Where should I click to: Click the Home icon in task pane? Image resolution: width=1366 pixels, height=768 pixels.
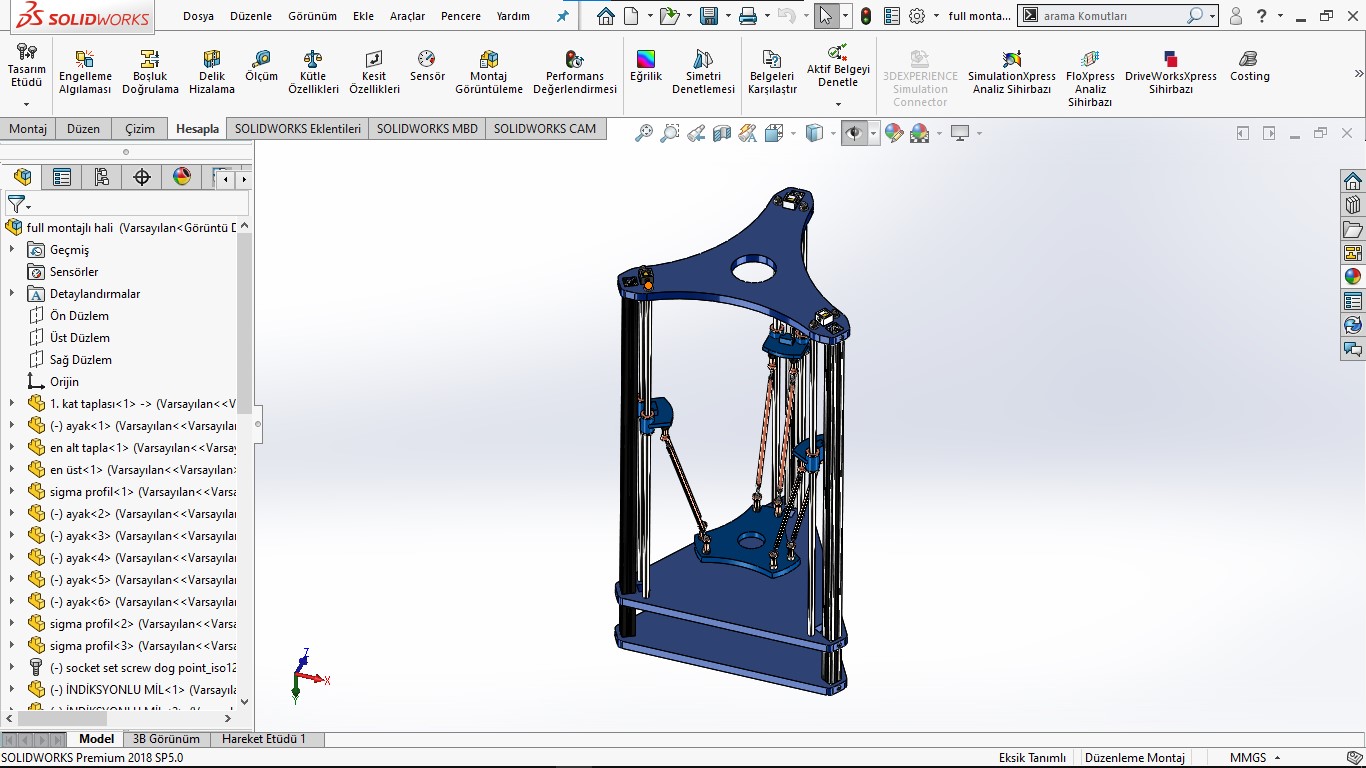(1353, 181)
